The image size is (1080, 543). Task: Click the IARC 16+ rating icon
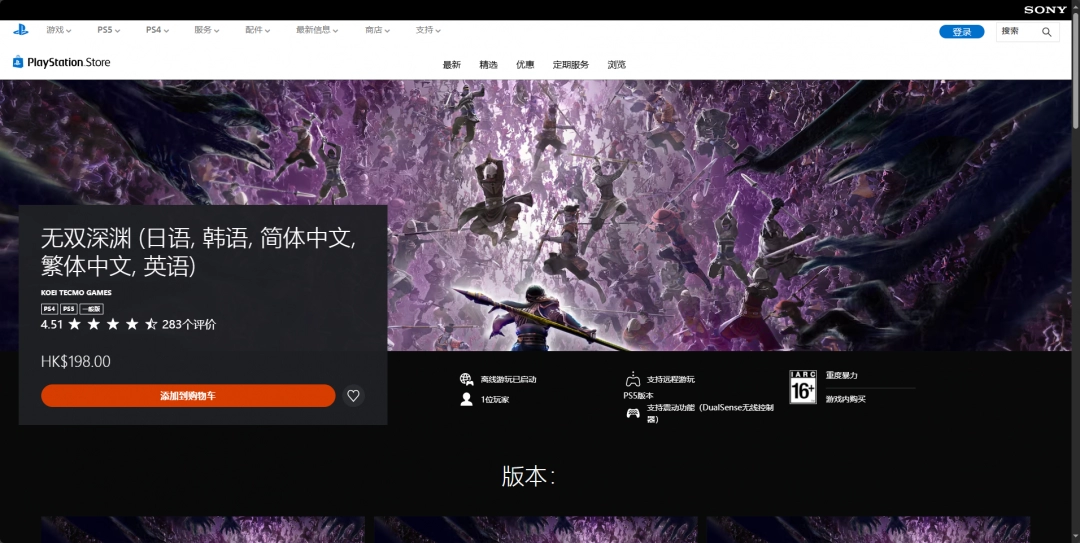click(802, 387)
